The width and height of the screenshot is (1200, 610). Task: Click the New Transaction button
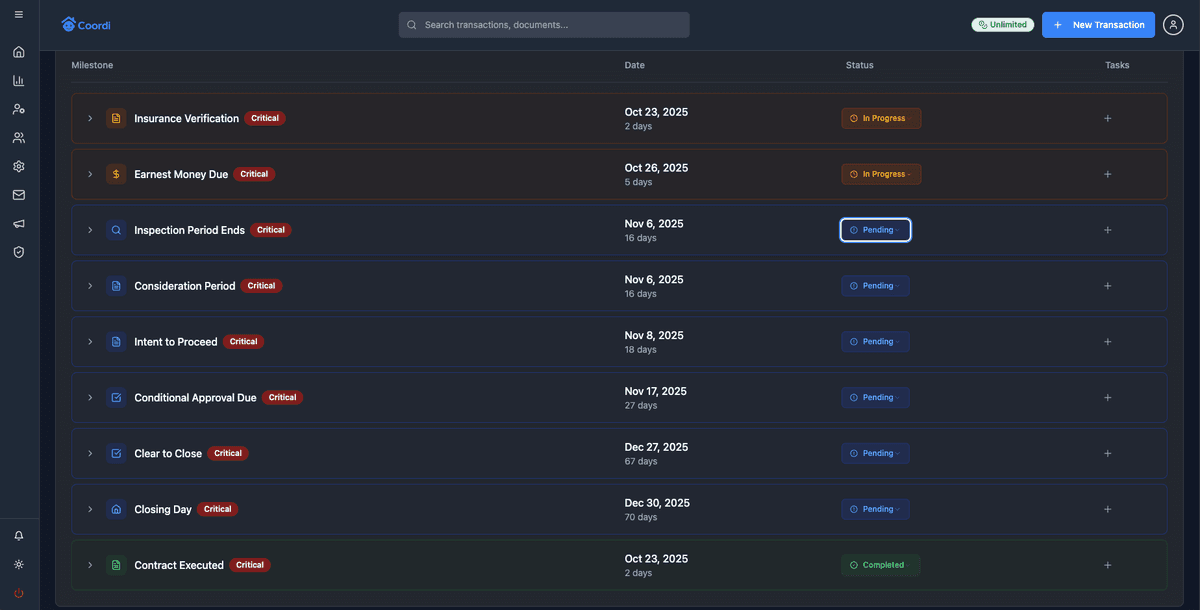[x=1098, y=24]
